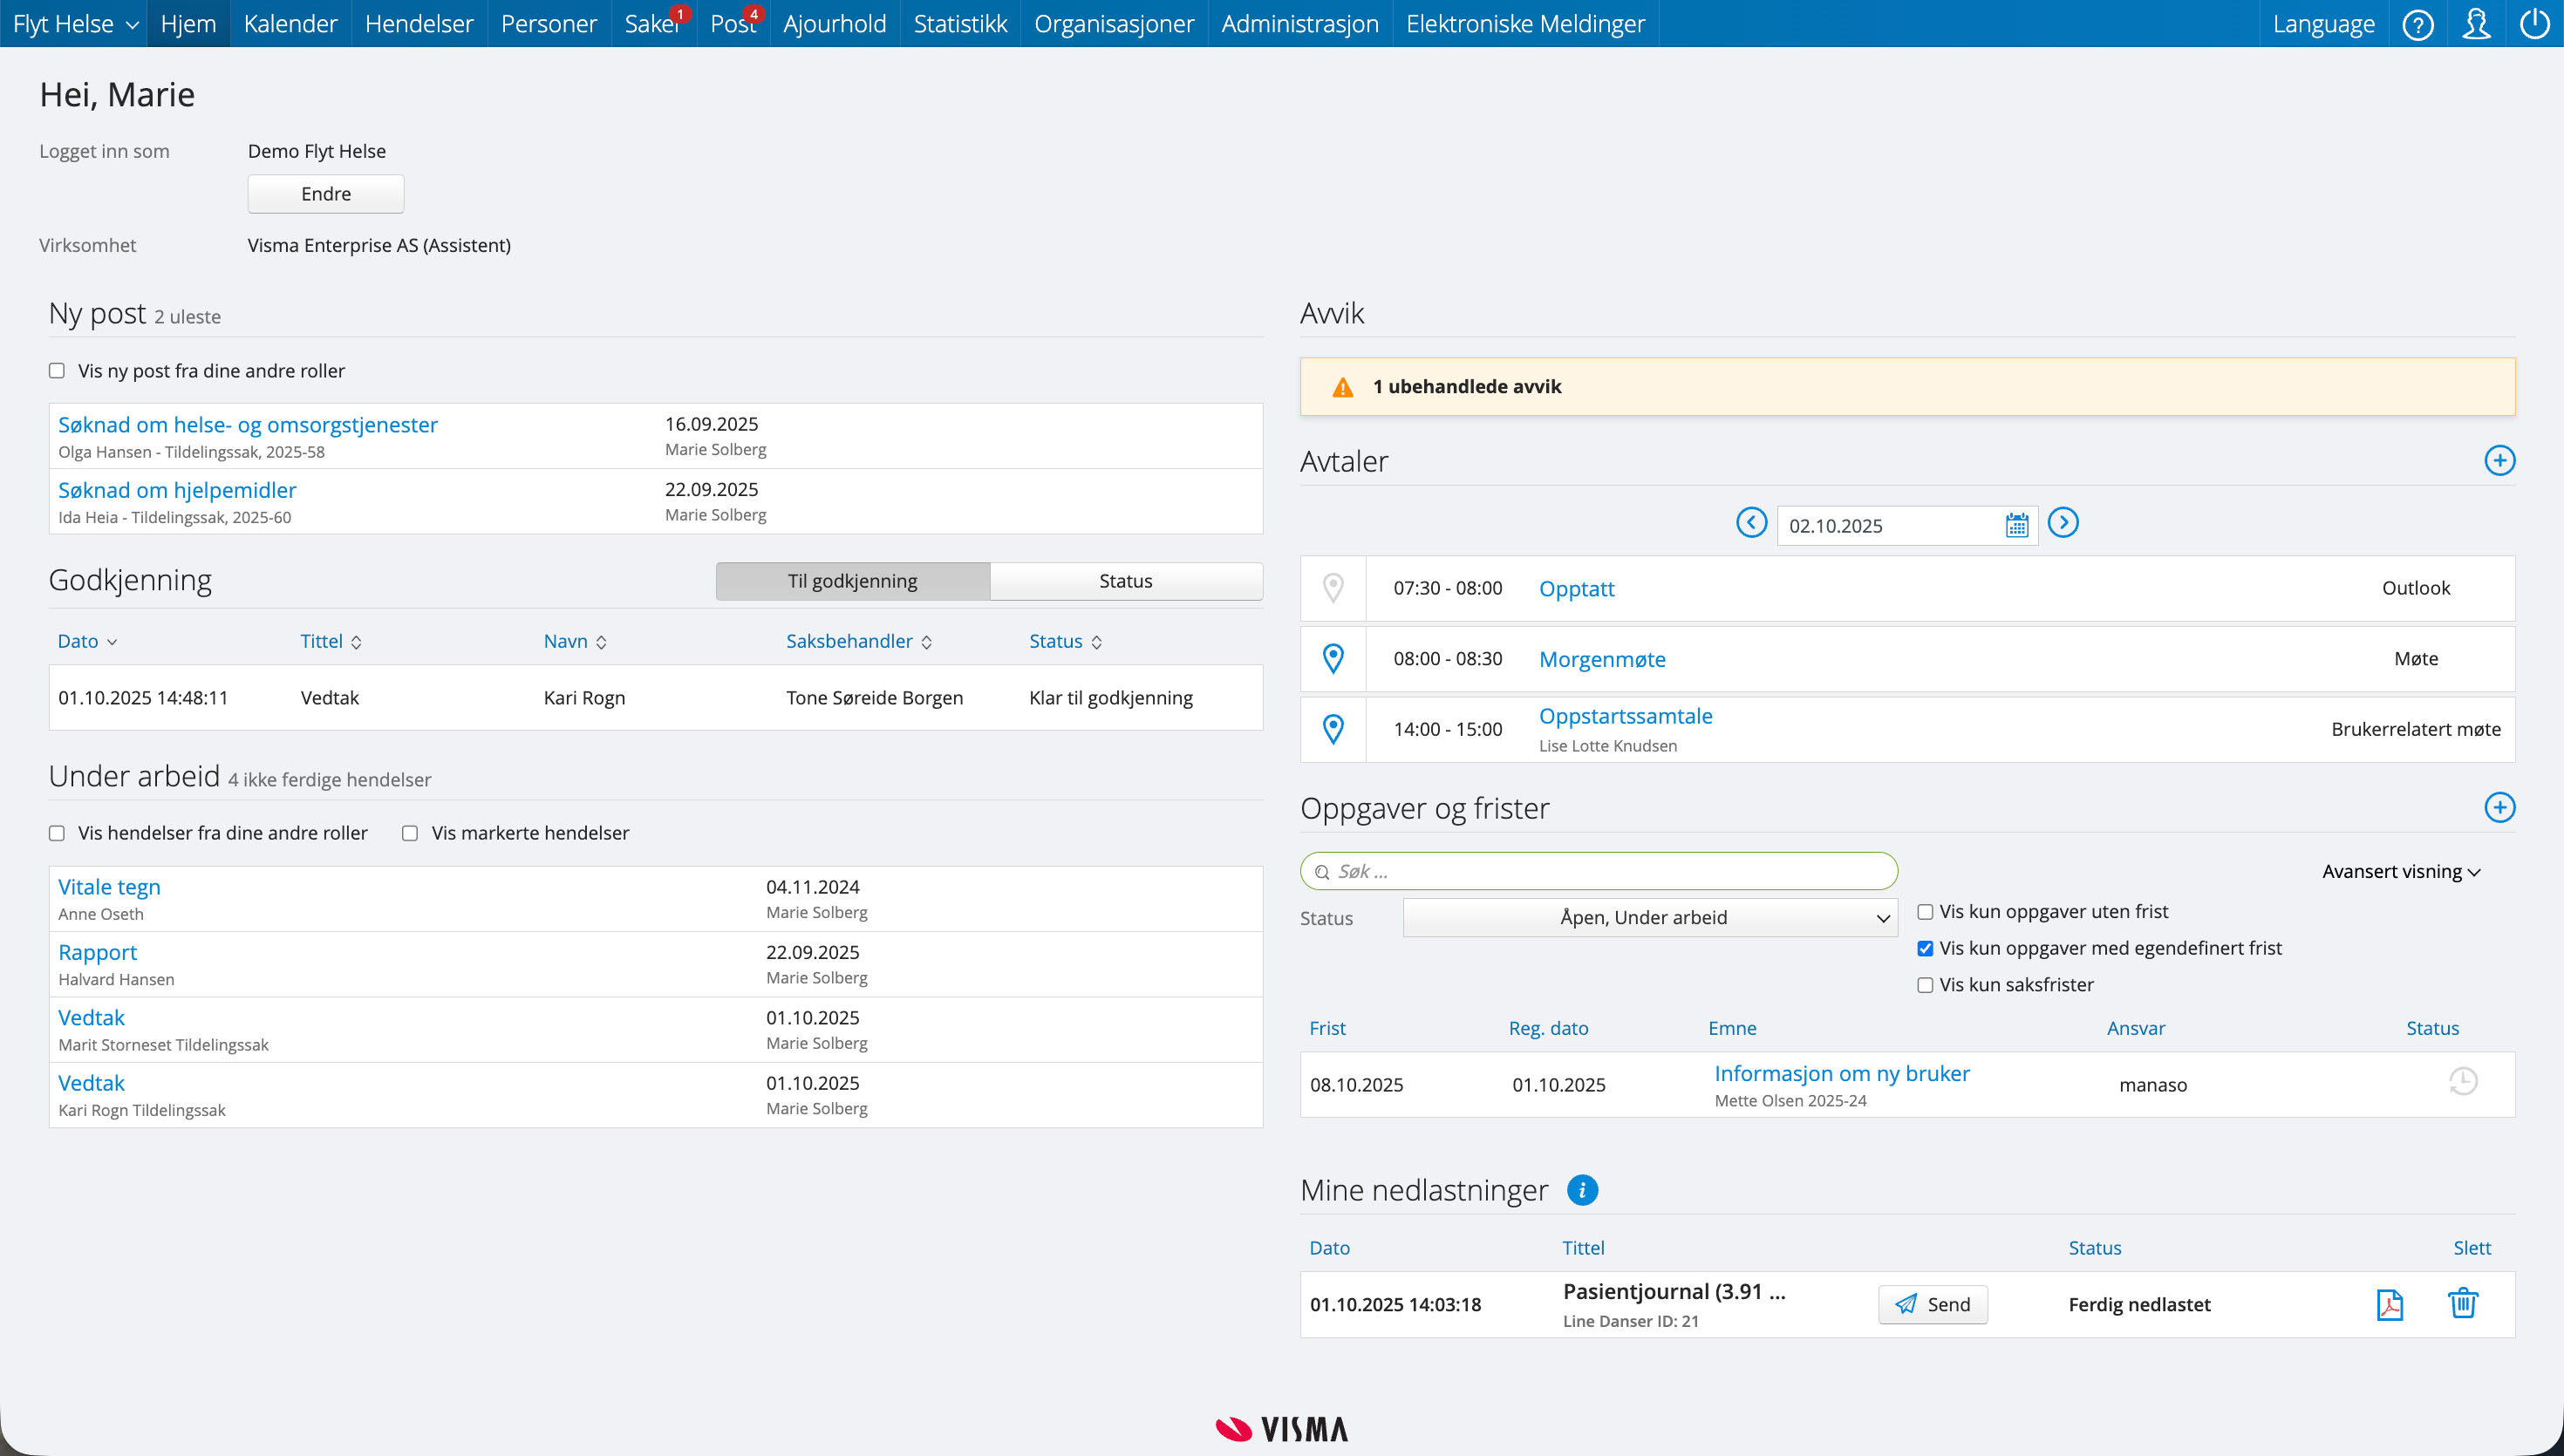The height and width of the screenshot is (1456, 2564).
Task: Click the Endre button
Action: coord(326,194)
